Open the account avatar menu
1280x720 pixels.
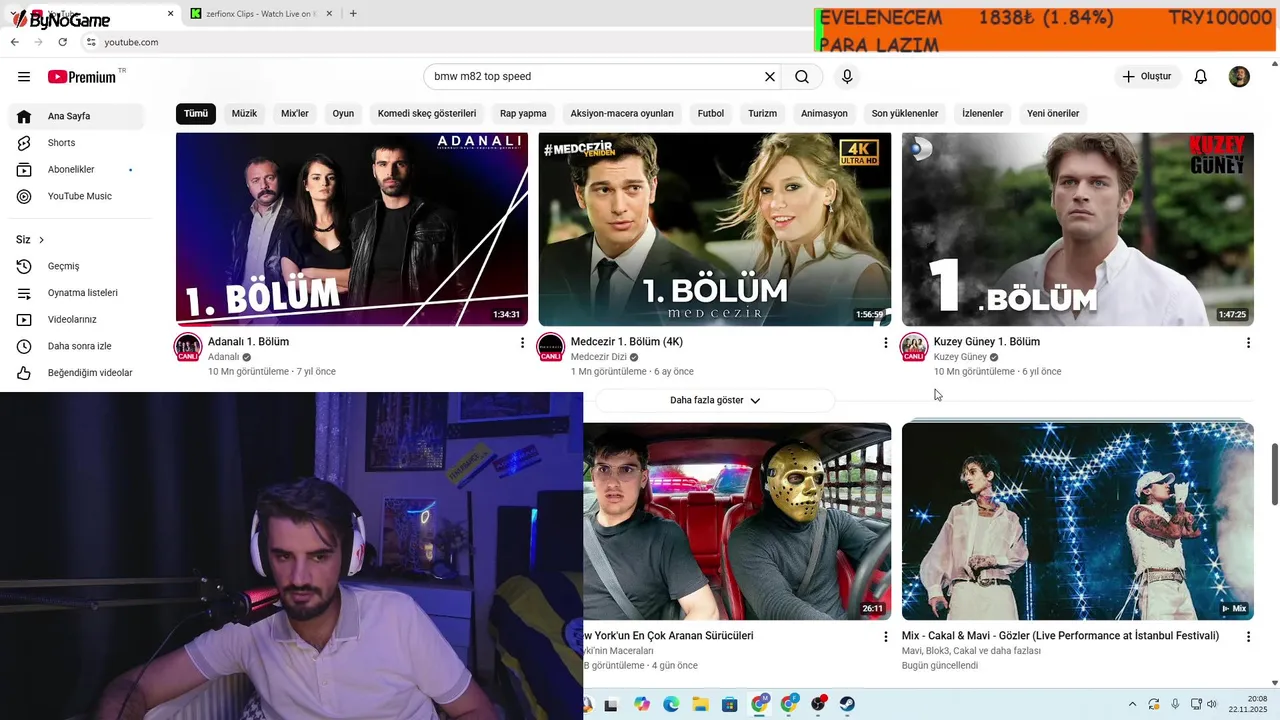click(1239, 77)
